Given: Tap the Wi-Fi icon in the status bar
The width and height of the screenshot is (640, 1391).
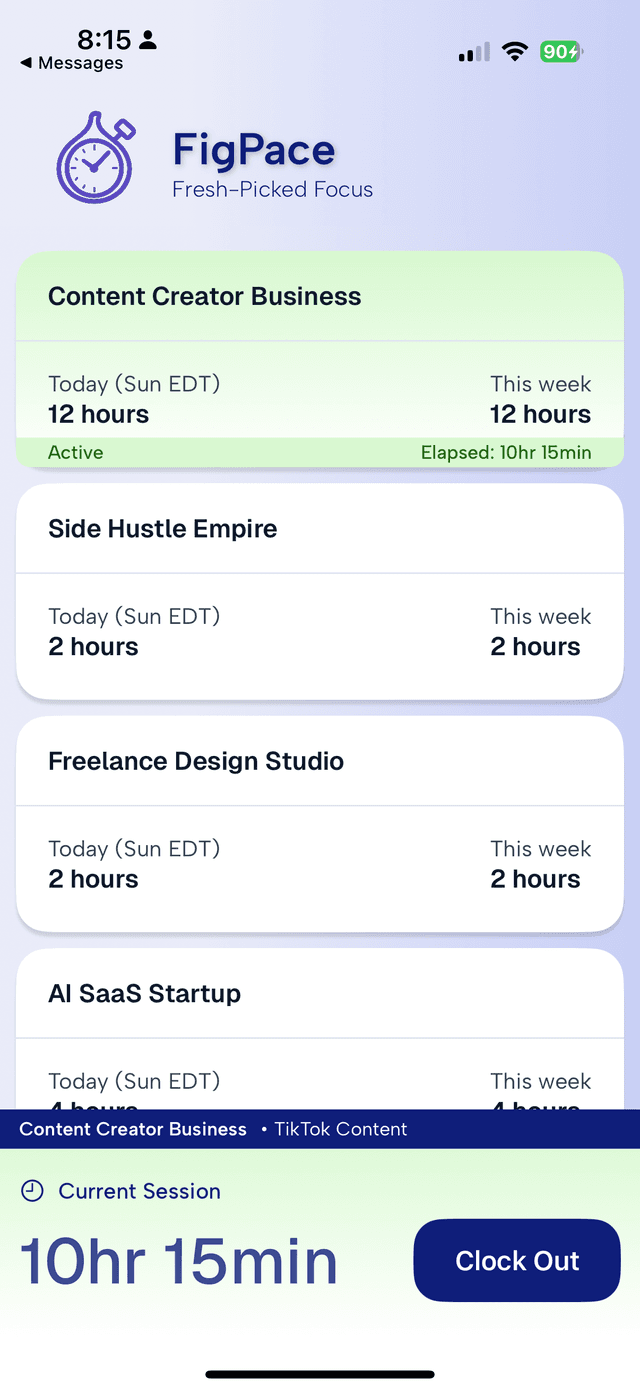Looking at the screenshot, I should point(514,50).
